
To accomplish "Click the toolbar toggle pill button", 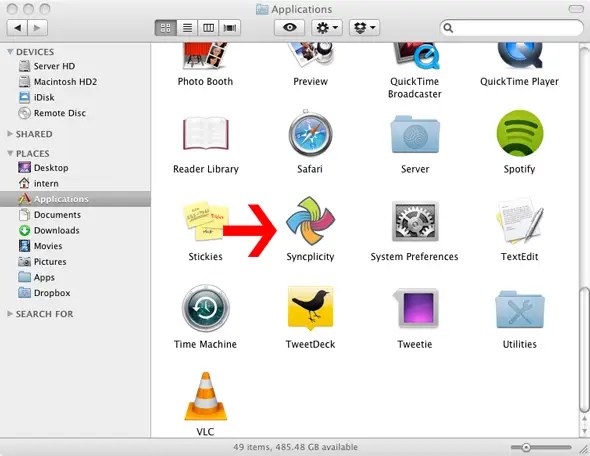I will (x=576, y=9).
